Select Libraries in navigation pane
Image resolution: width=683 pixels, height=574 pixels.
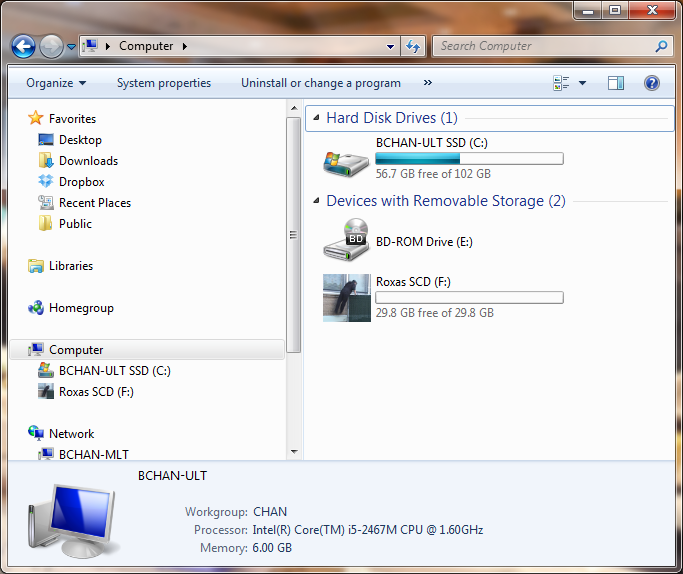pos(71,266)
